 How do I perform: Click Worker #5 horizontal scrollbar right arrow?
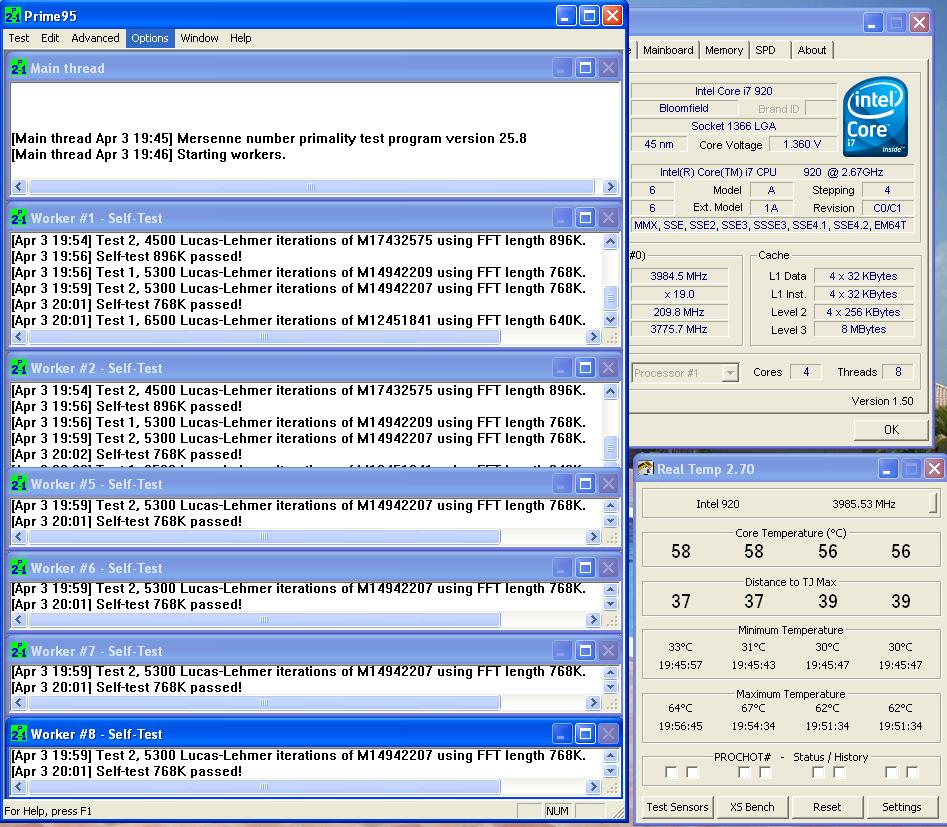point(593,536)
